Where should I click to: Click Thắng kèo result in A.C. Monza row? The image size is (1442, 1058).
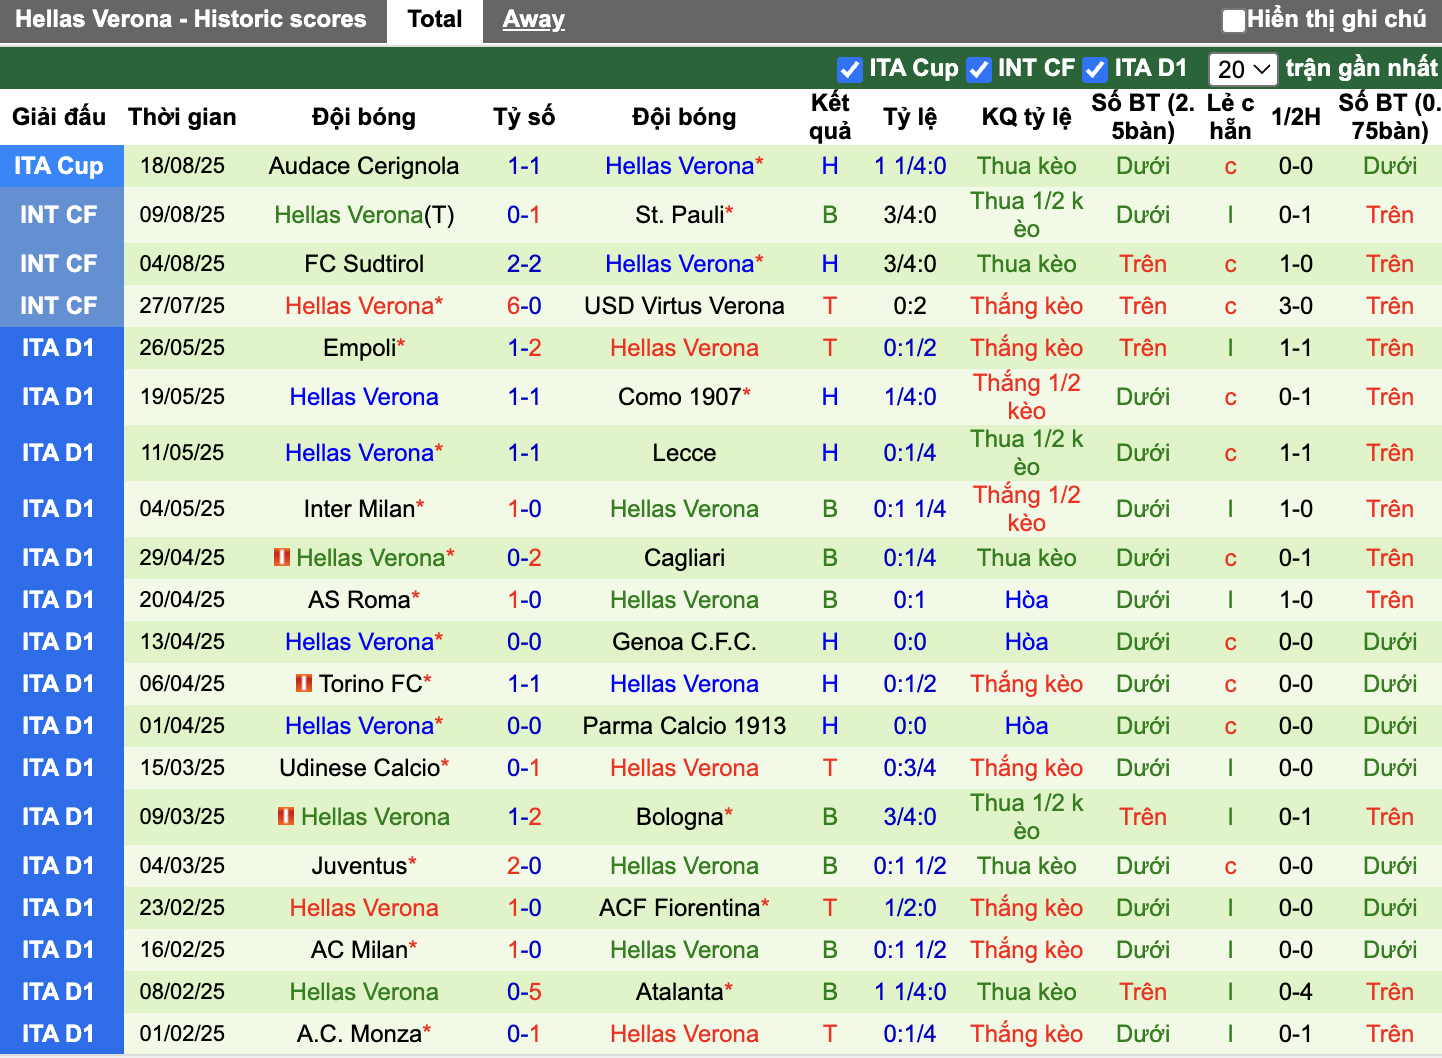[x=1026, y=1034]
